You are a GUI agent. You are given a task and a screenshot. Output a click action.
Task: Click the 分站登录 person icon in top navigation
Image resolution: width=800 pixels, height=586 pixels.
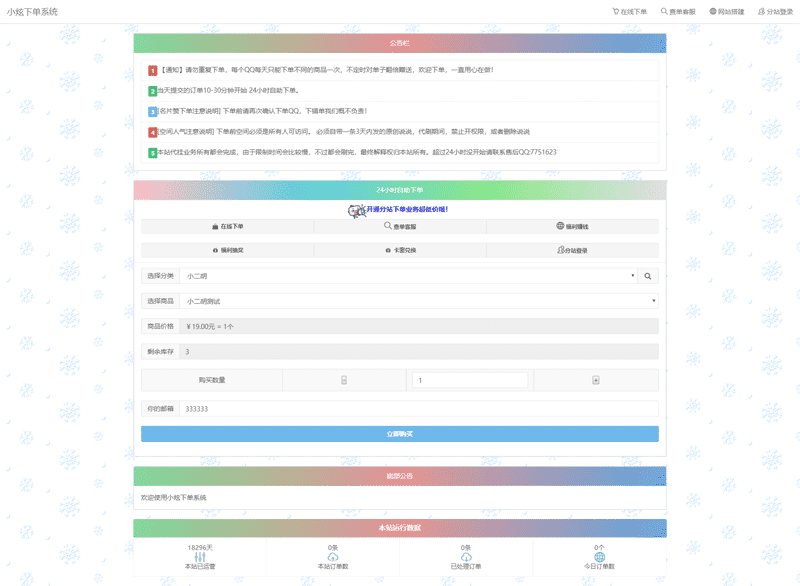762,10
